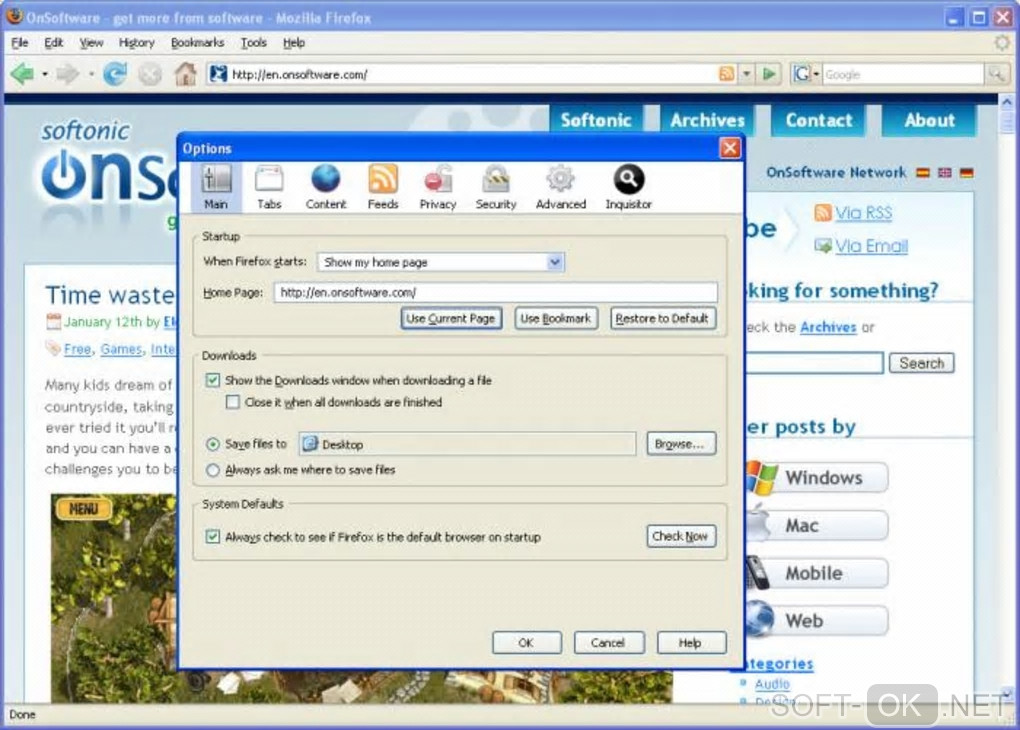Click the Check Now button
This screenshot has width=1020, height=730.
[x=680, y=536]
